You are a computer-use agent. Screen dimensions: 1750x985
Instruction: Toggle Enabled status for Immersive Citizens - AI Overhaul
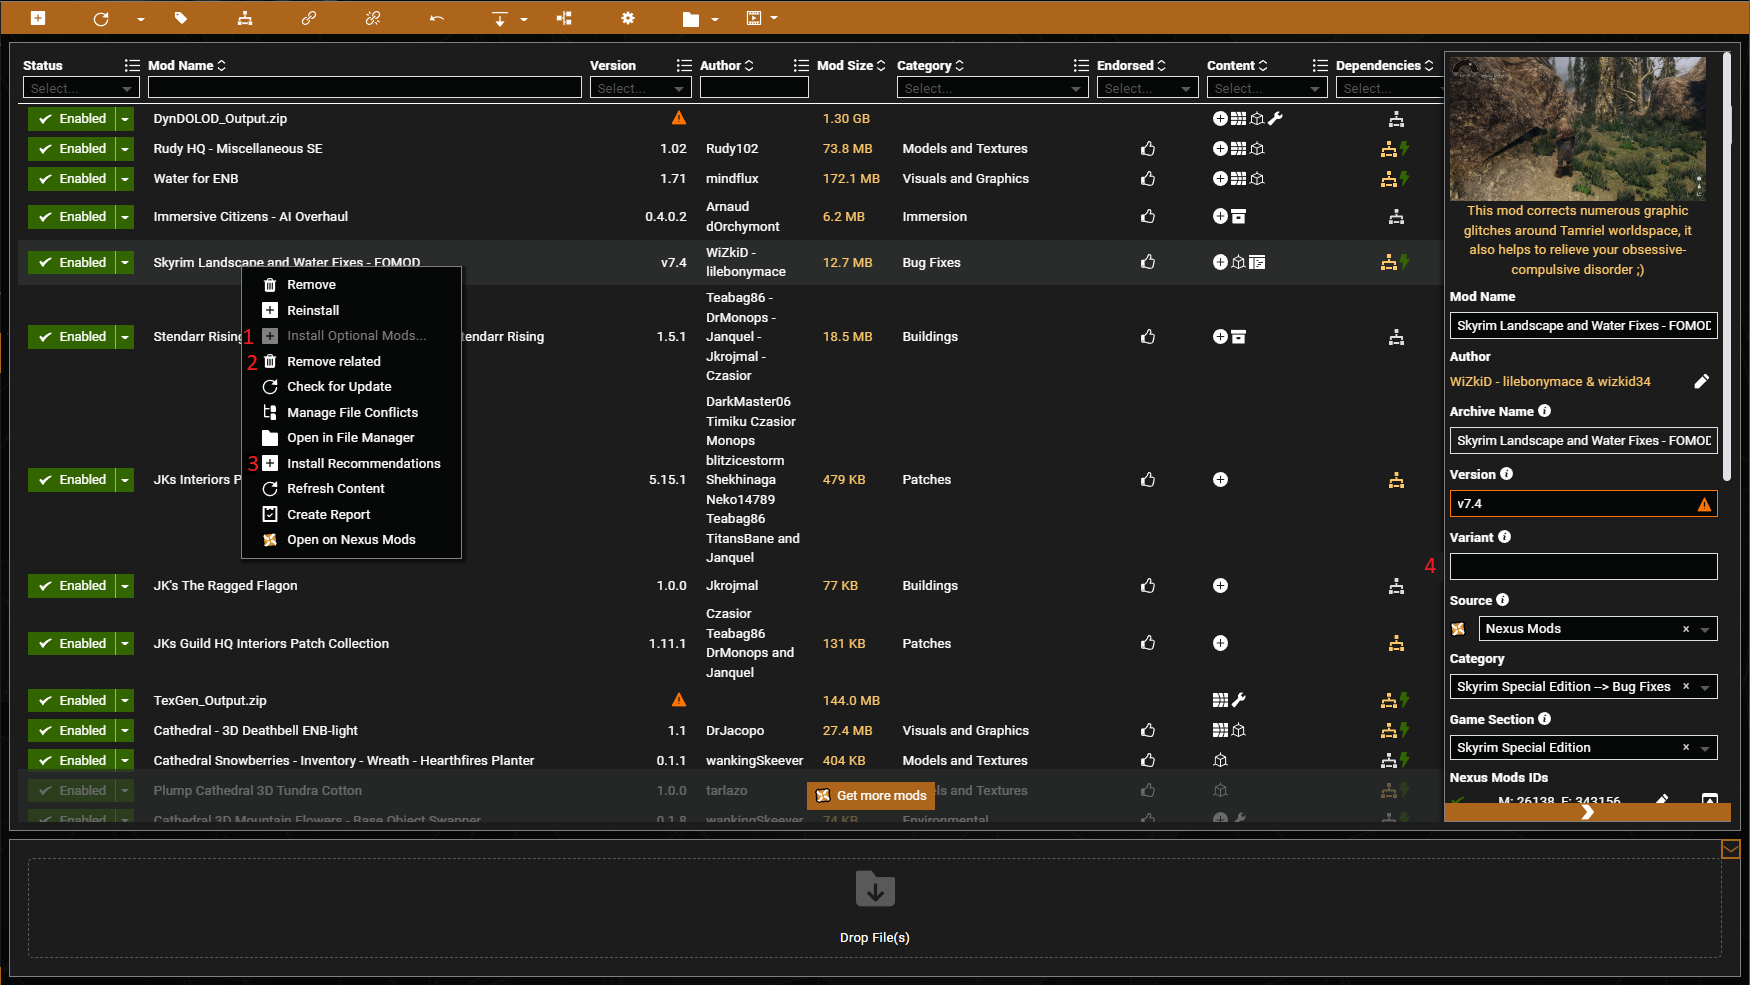tap(71, 217)
